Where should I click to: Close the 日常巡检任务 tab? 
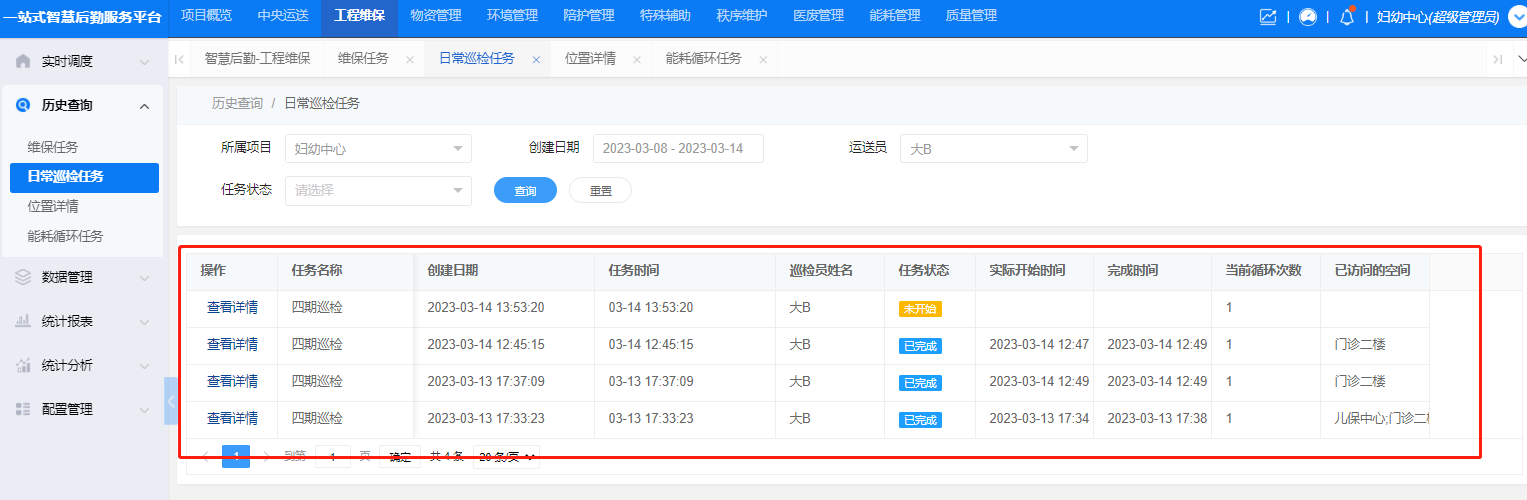(536, 59)
